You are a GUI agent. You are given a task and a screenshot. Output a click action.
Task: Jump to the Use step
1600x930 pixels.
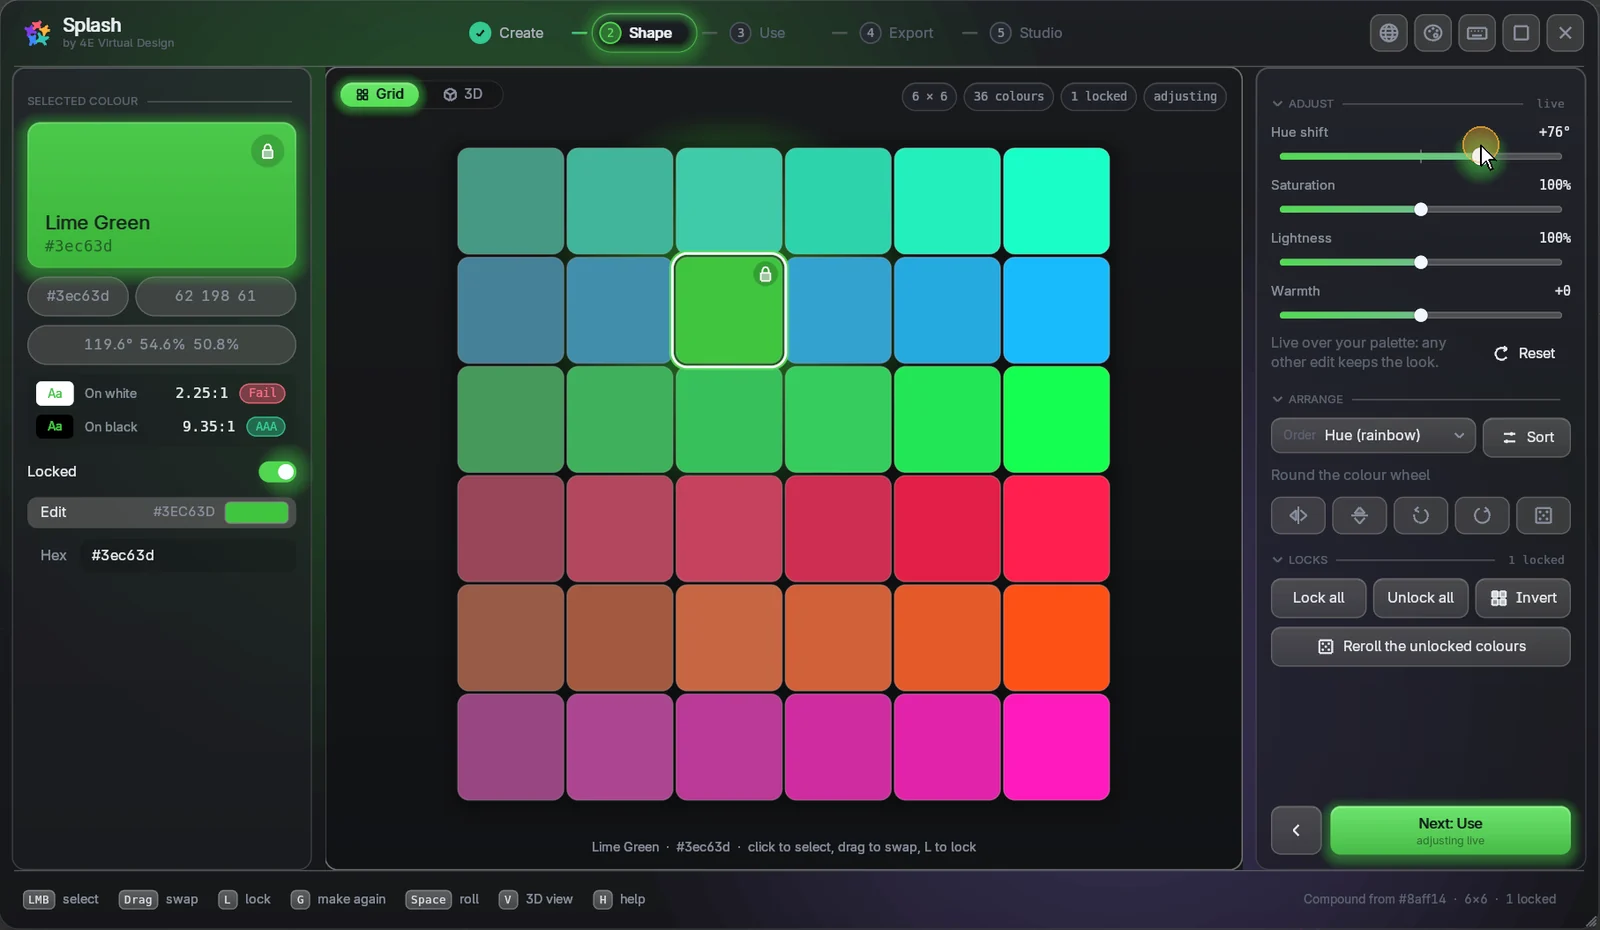coord(758,33)
